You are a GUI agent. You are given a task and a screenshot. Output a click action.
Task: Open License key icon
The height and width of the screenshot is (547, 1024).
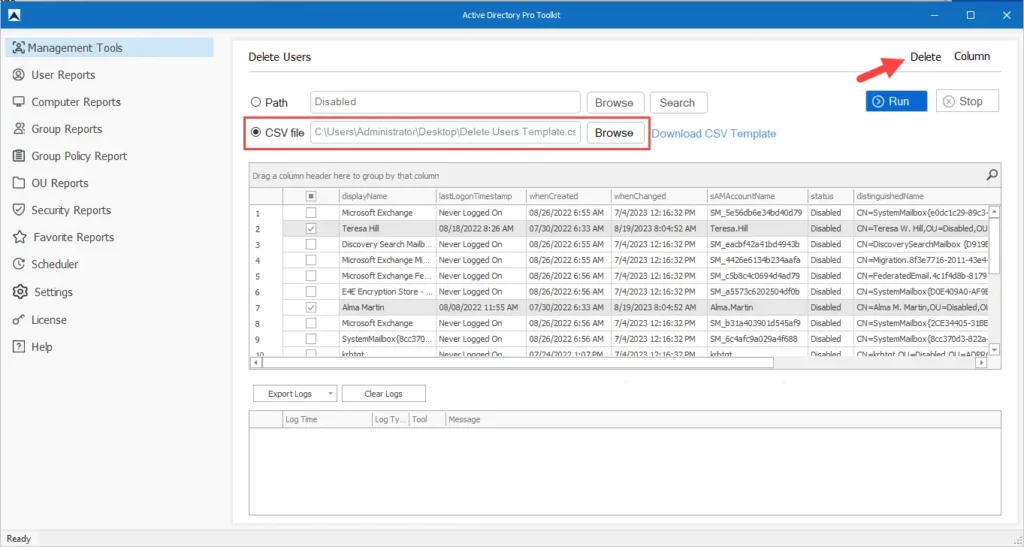[x=19, y=320]
